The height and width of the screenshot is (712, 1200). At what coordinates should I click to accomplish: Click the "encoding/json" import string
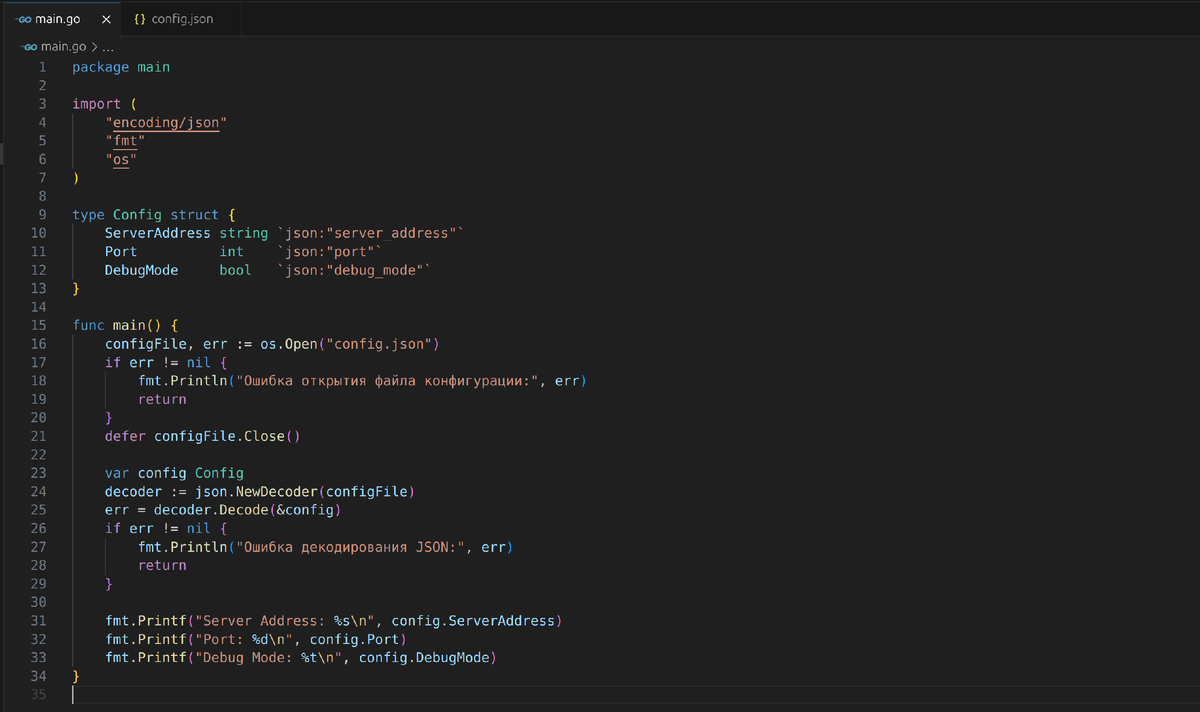click(x=167, y=122)
